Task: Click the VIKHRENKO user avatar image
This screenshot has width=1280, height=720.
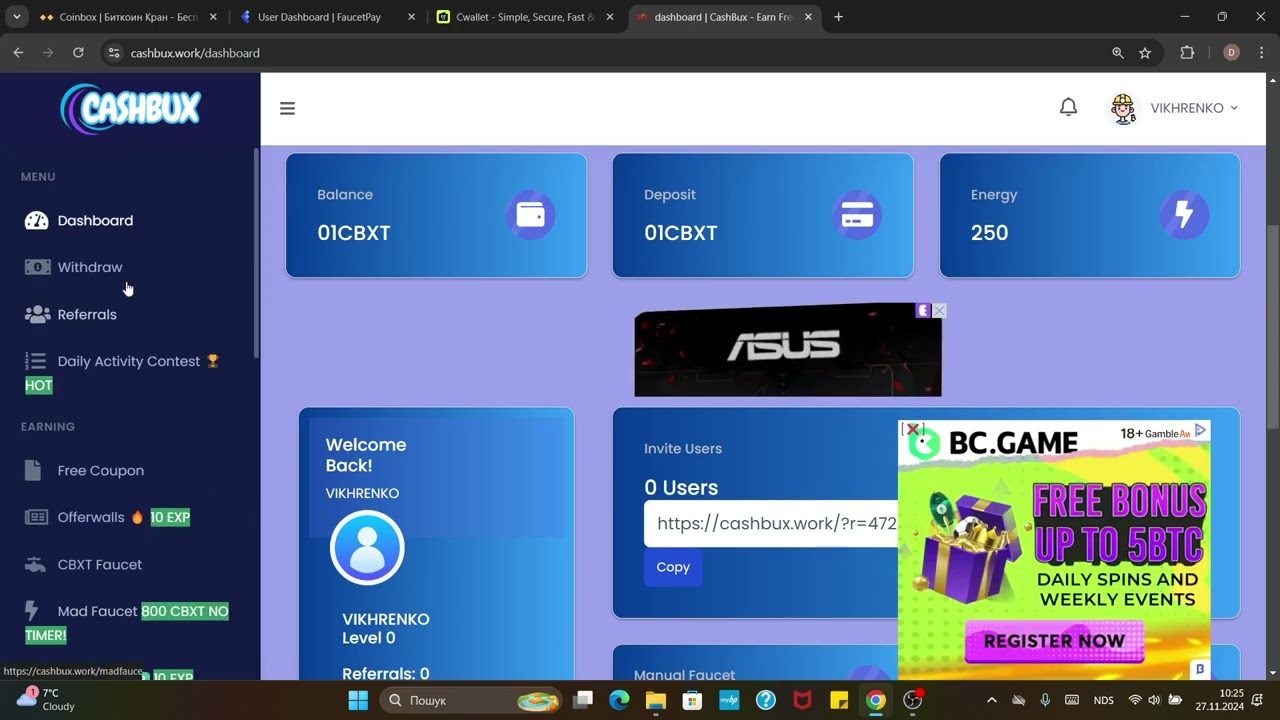Action: coord(1124,108)
